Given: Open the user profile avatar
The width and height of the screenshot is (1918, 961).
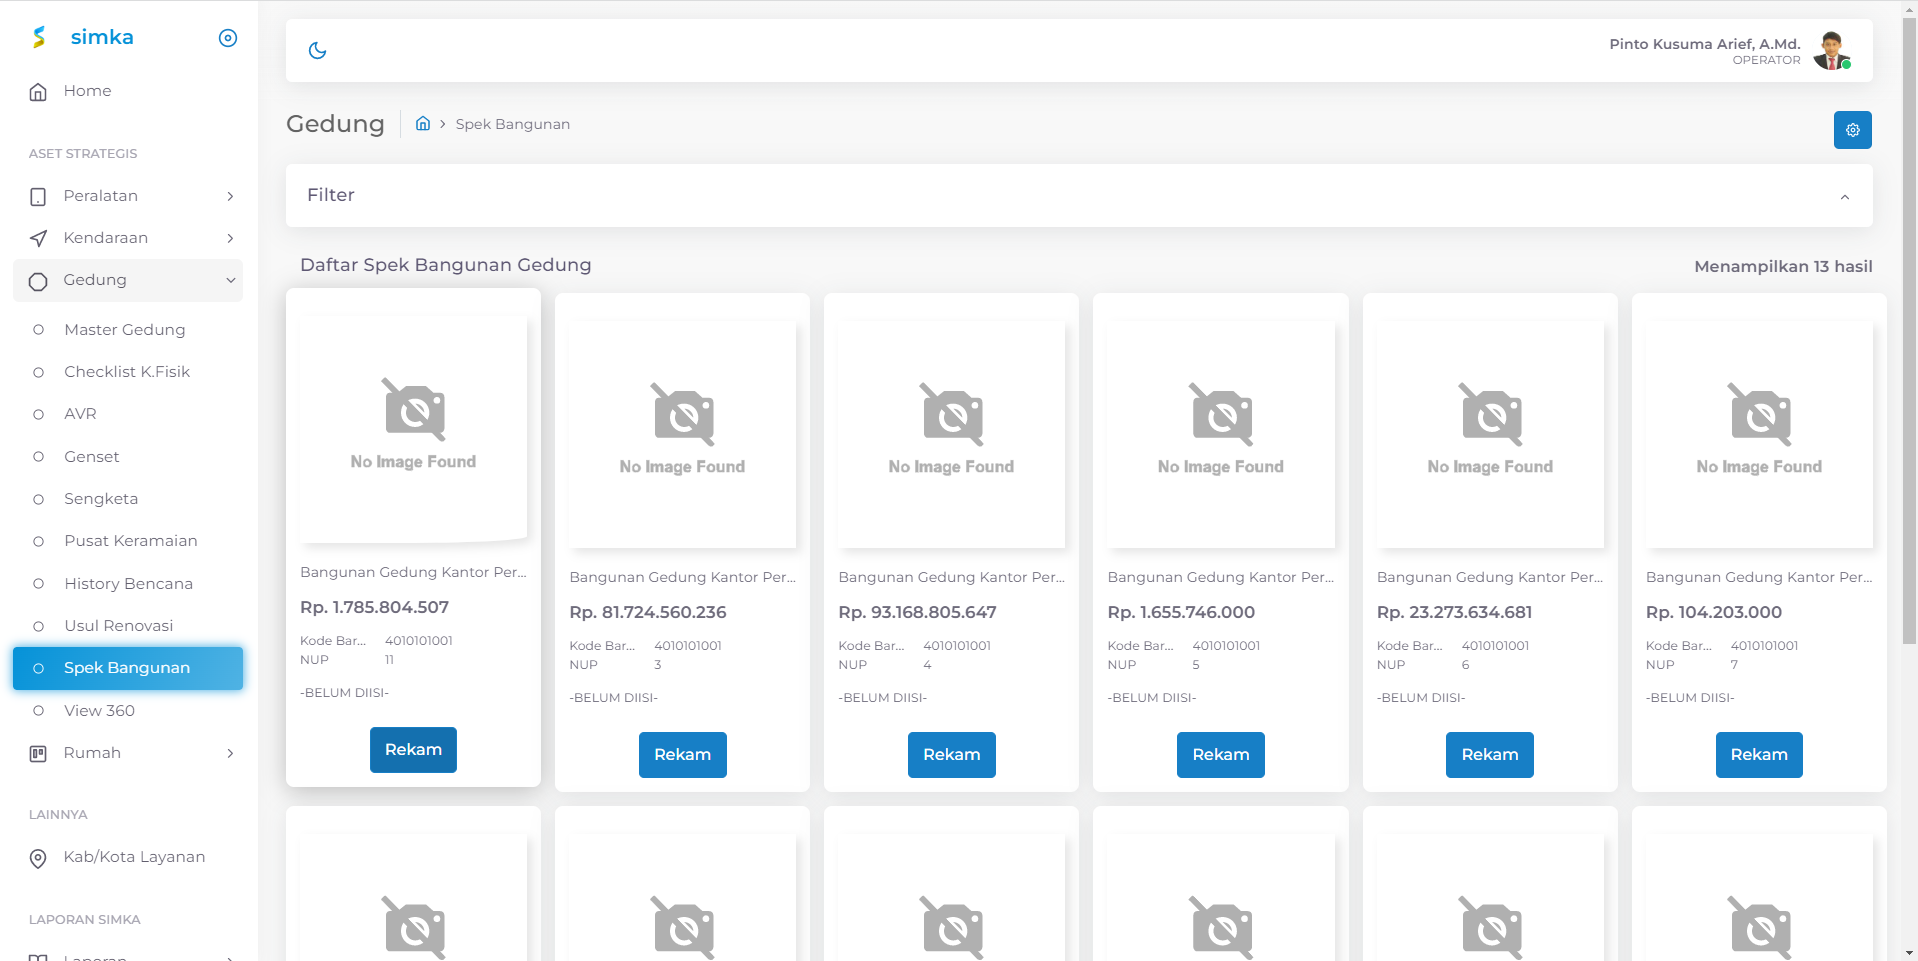Looking at the screenshot, I should (x=1831, y=50).
